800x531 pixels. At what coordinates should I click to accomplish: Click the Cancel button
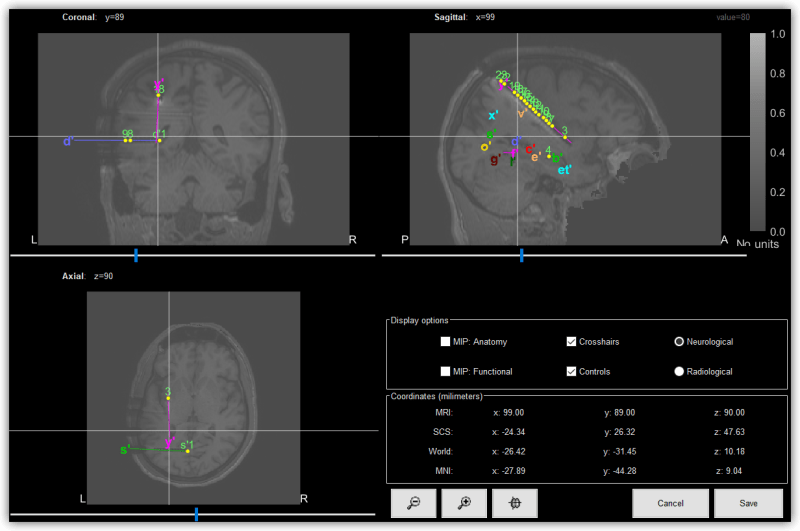point(670,503)
